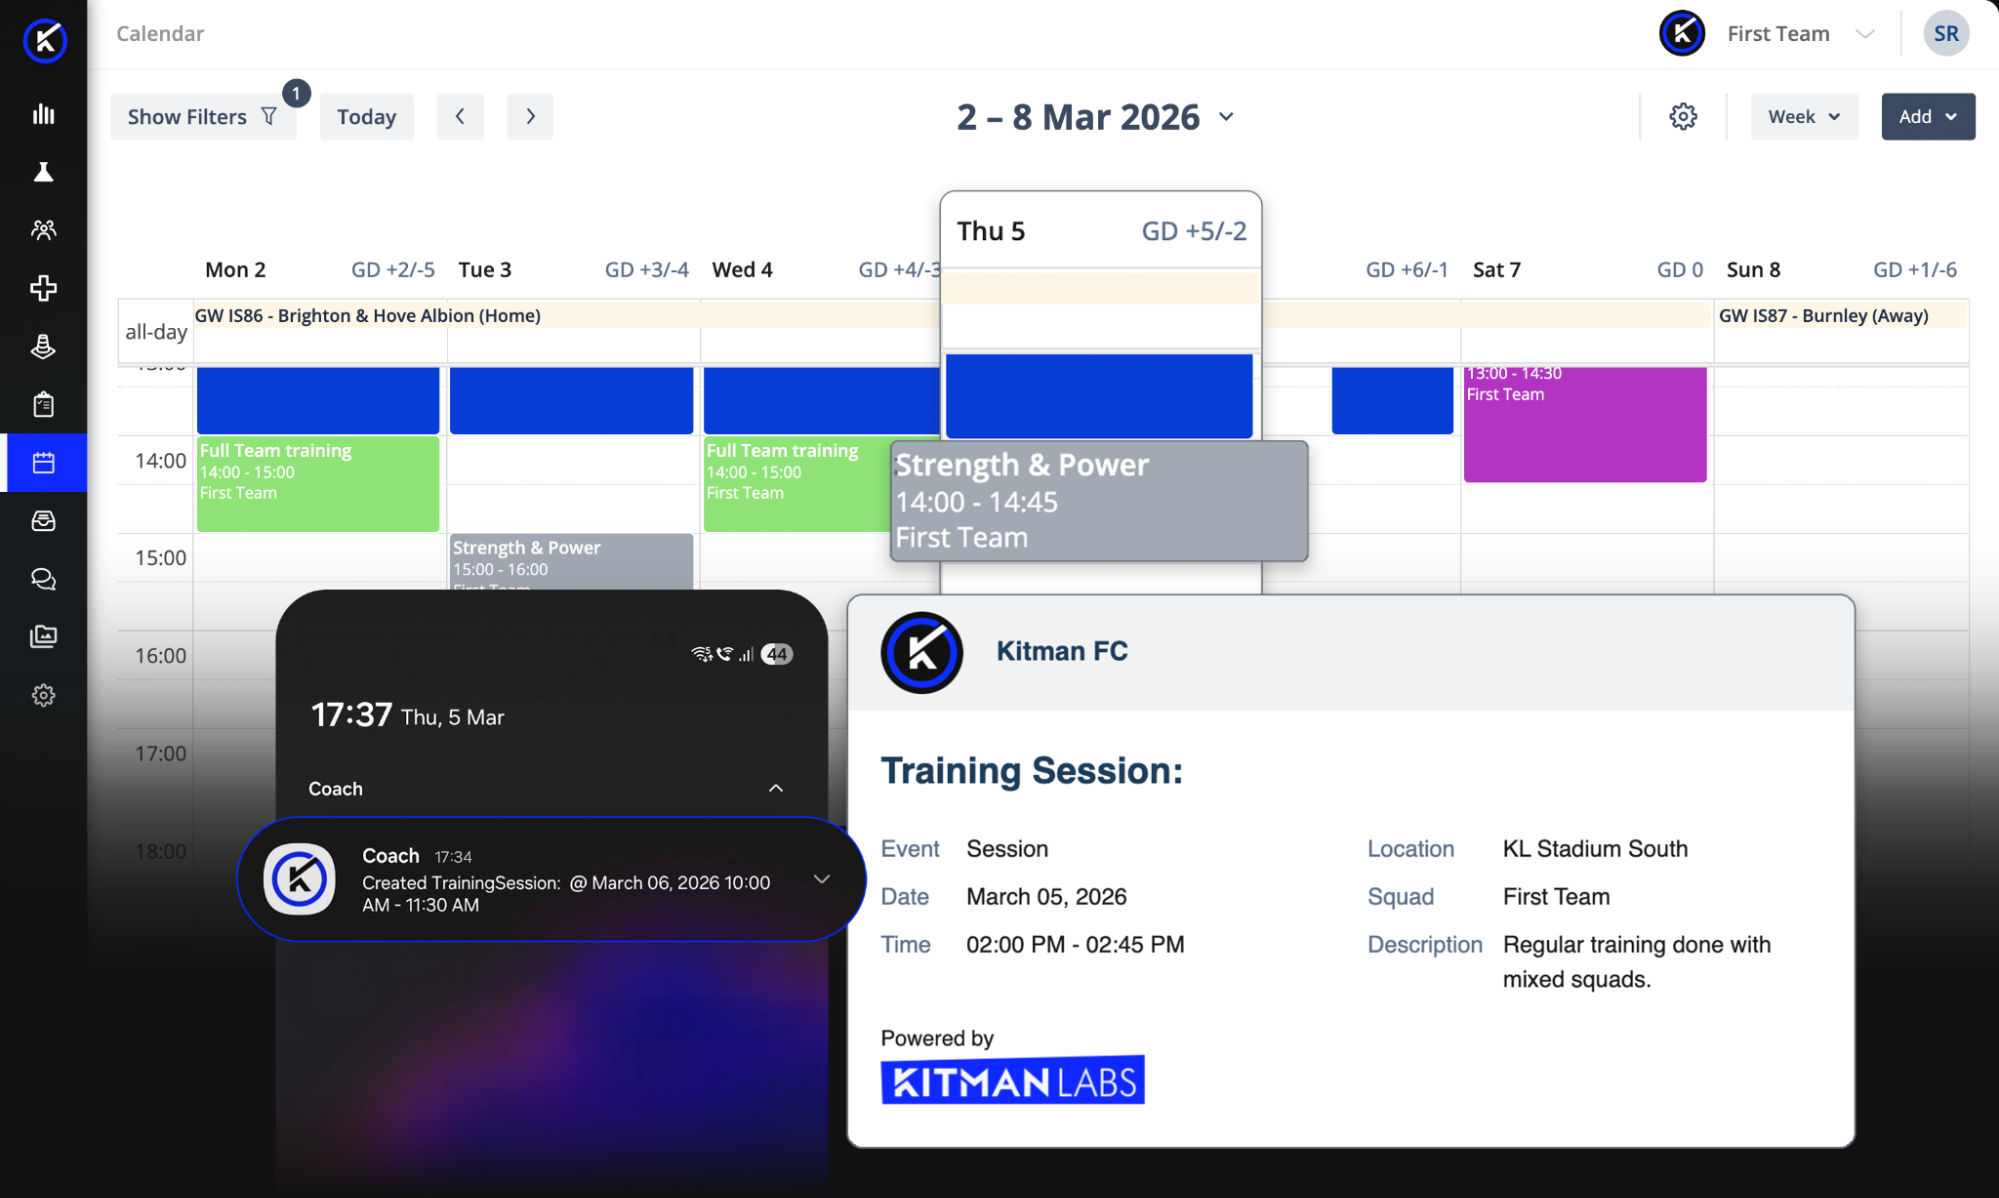Click the flask icon in the sidebar

[43, 172]
